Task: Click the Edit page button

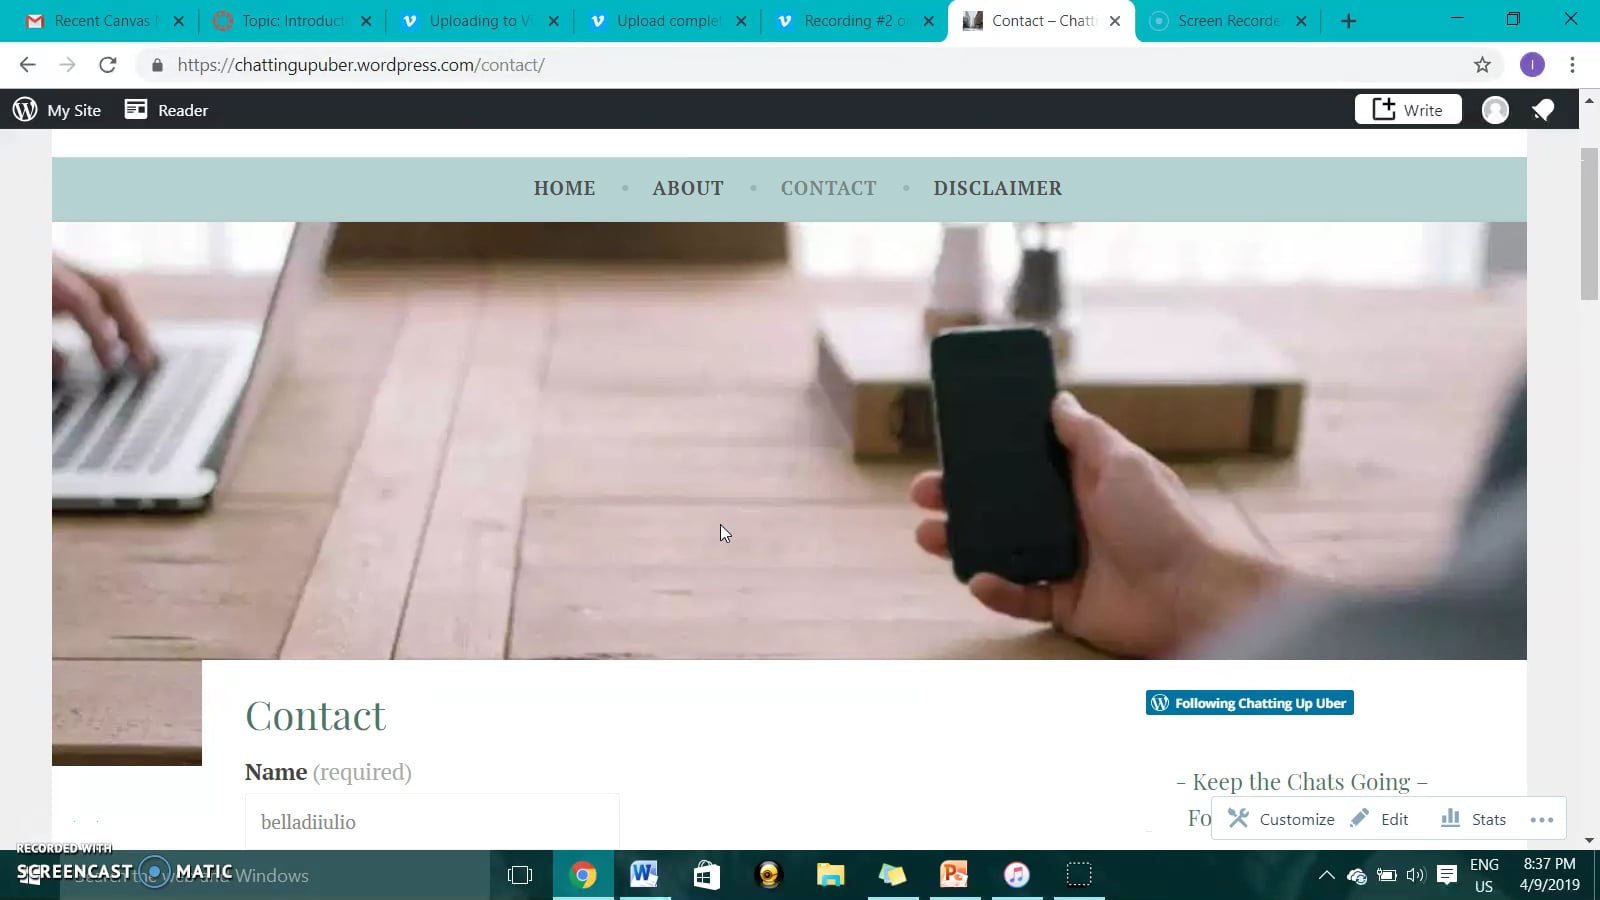Action: click(1379, 819)
